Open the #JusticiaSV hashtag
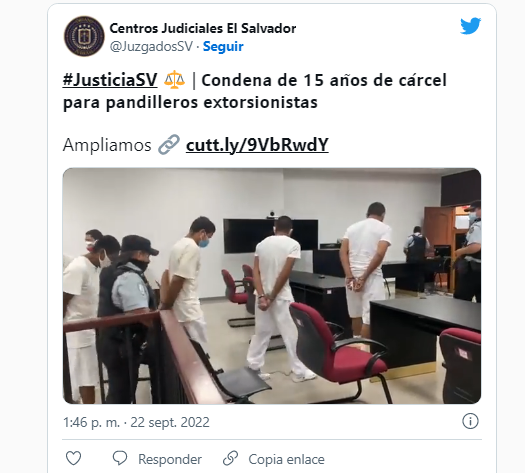 (110, 80)
